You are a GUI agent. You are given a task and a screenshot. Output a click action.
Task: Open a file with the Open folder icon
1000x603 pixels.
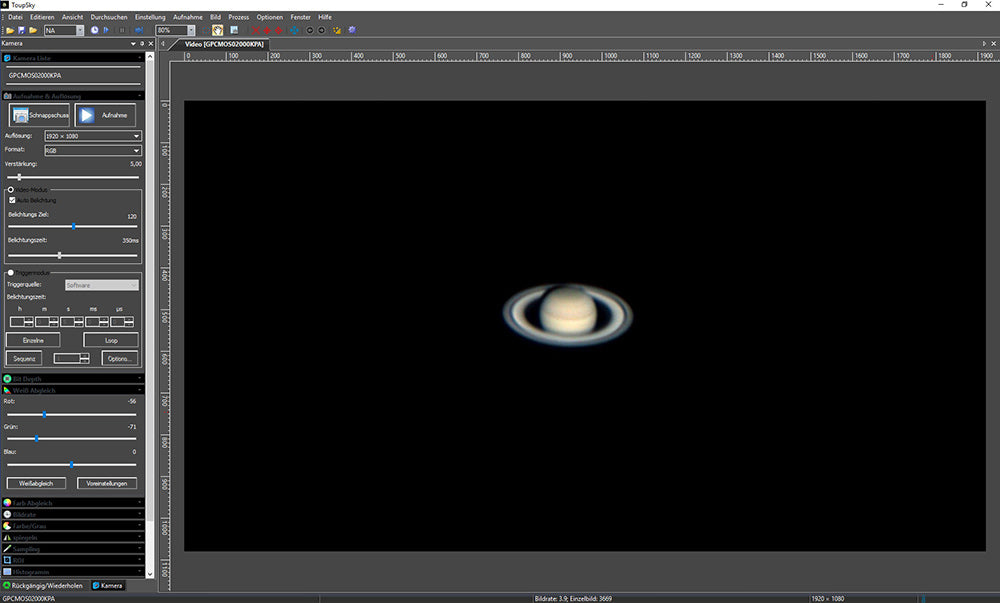tap(10, 29)
